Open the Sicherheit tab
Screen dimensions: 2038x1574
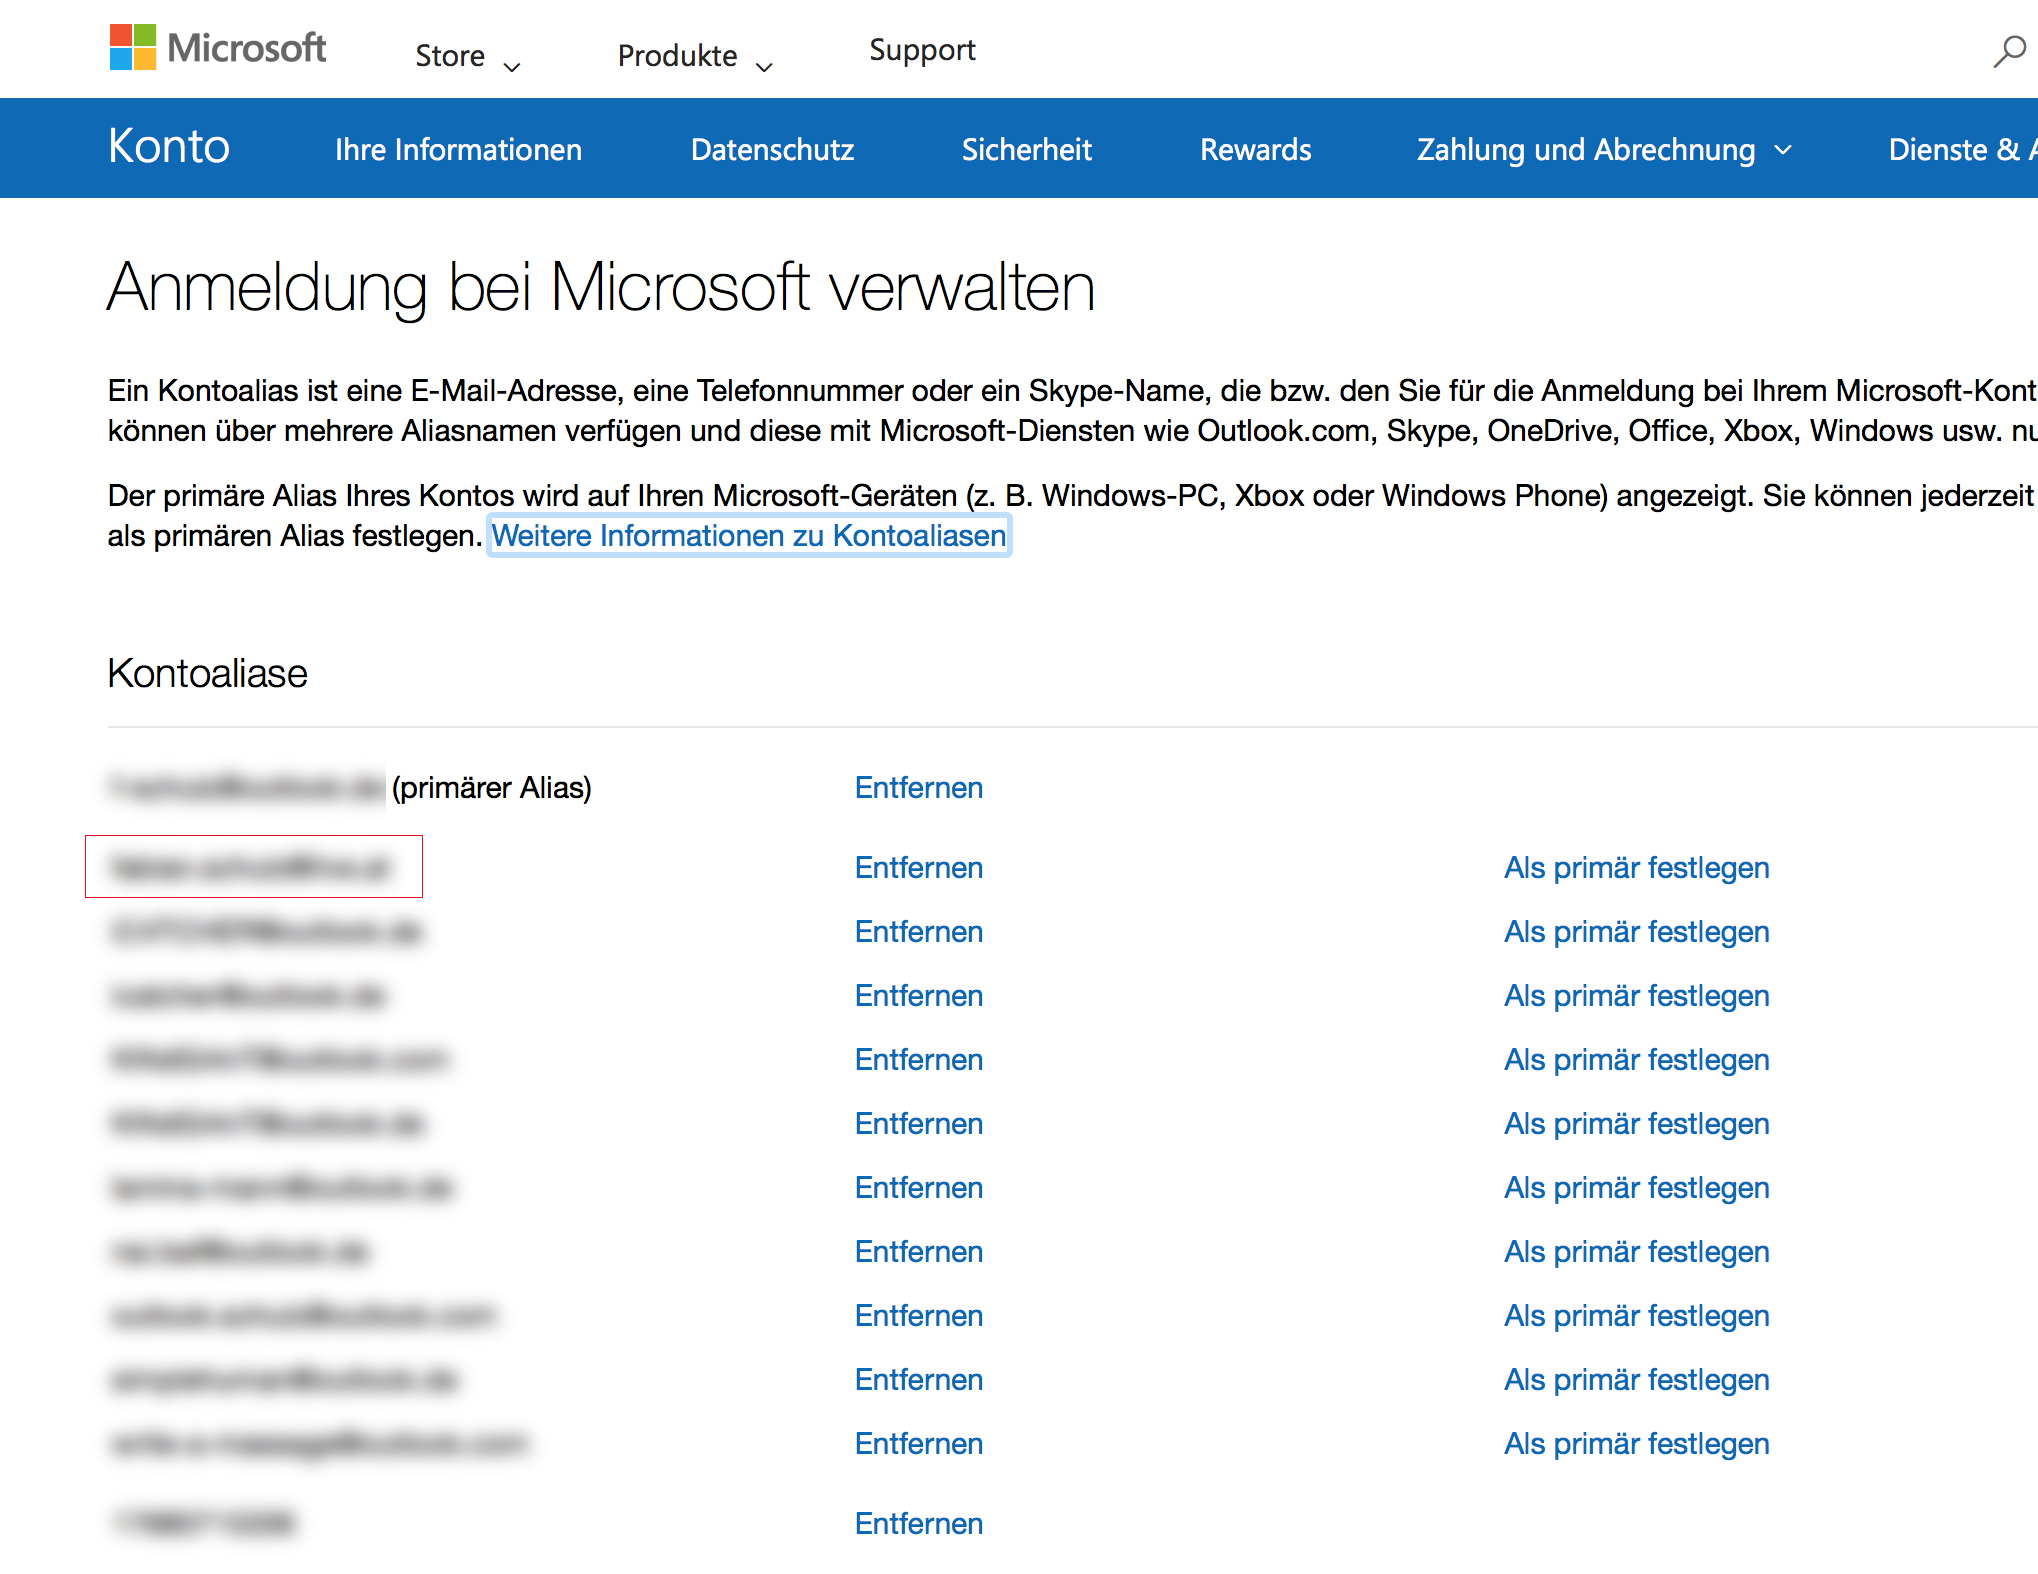[x=1026, y=149]
